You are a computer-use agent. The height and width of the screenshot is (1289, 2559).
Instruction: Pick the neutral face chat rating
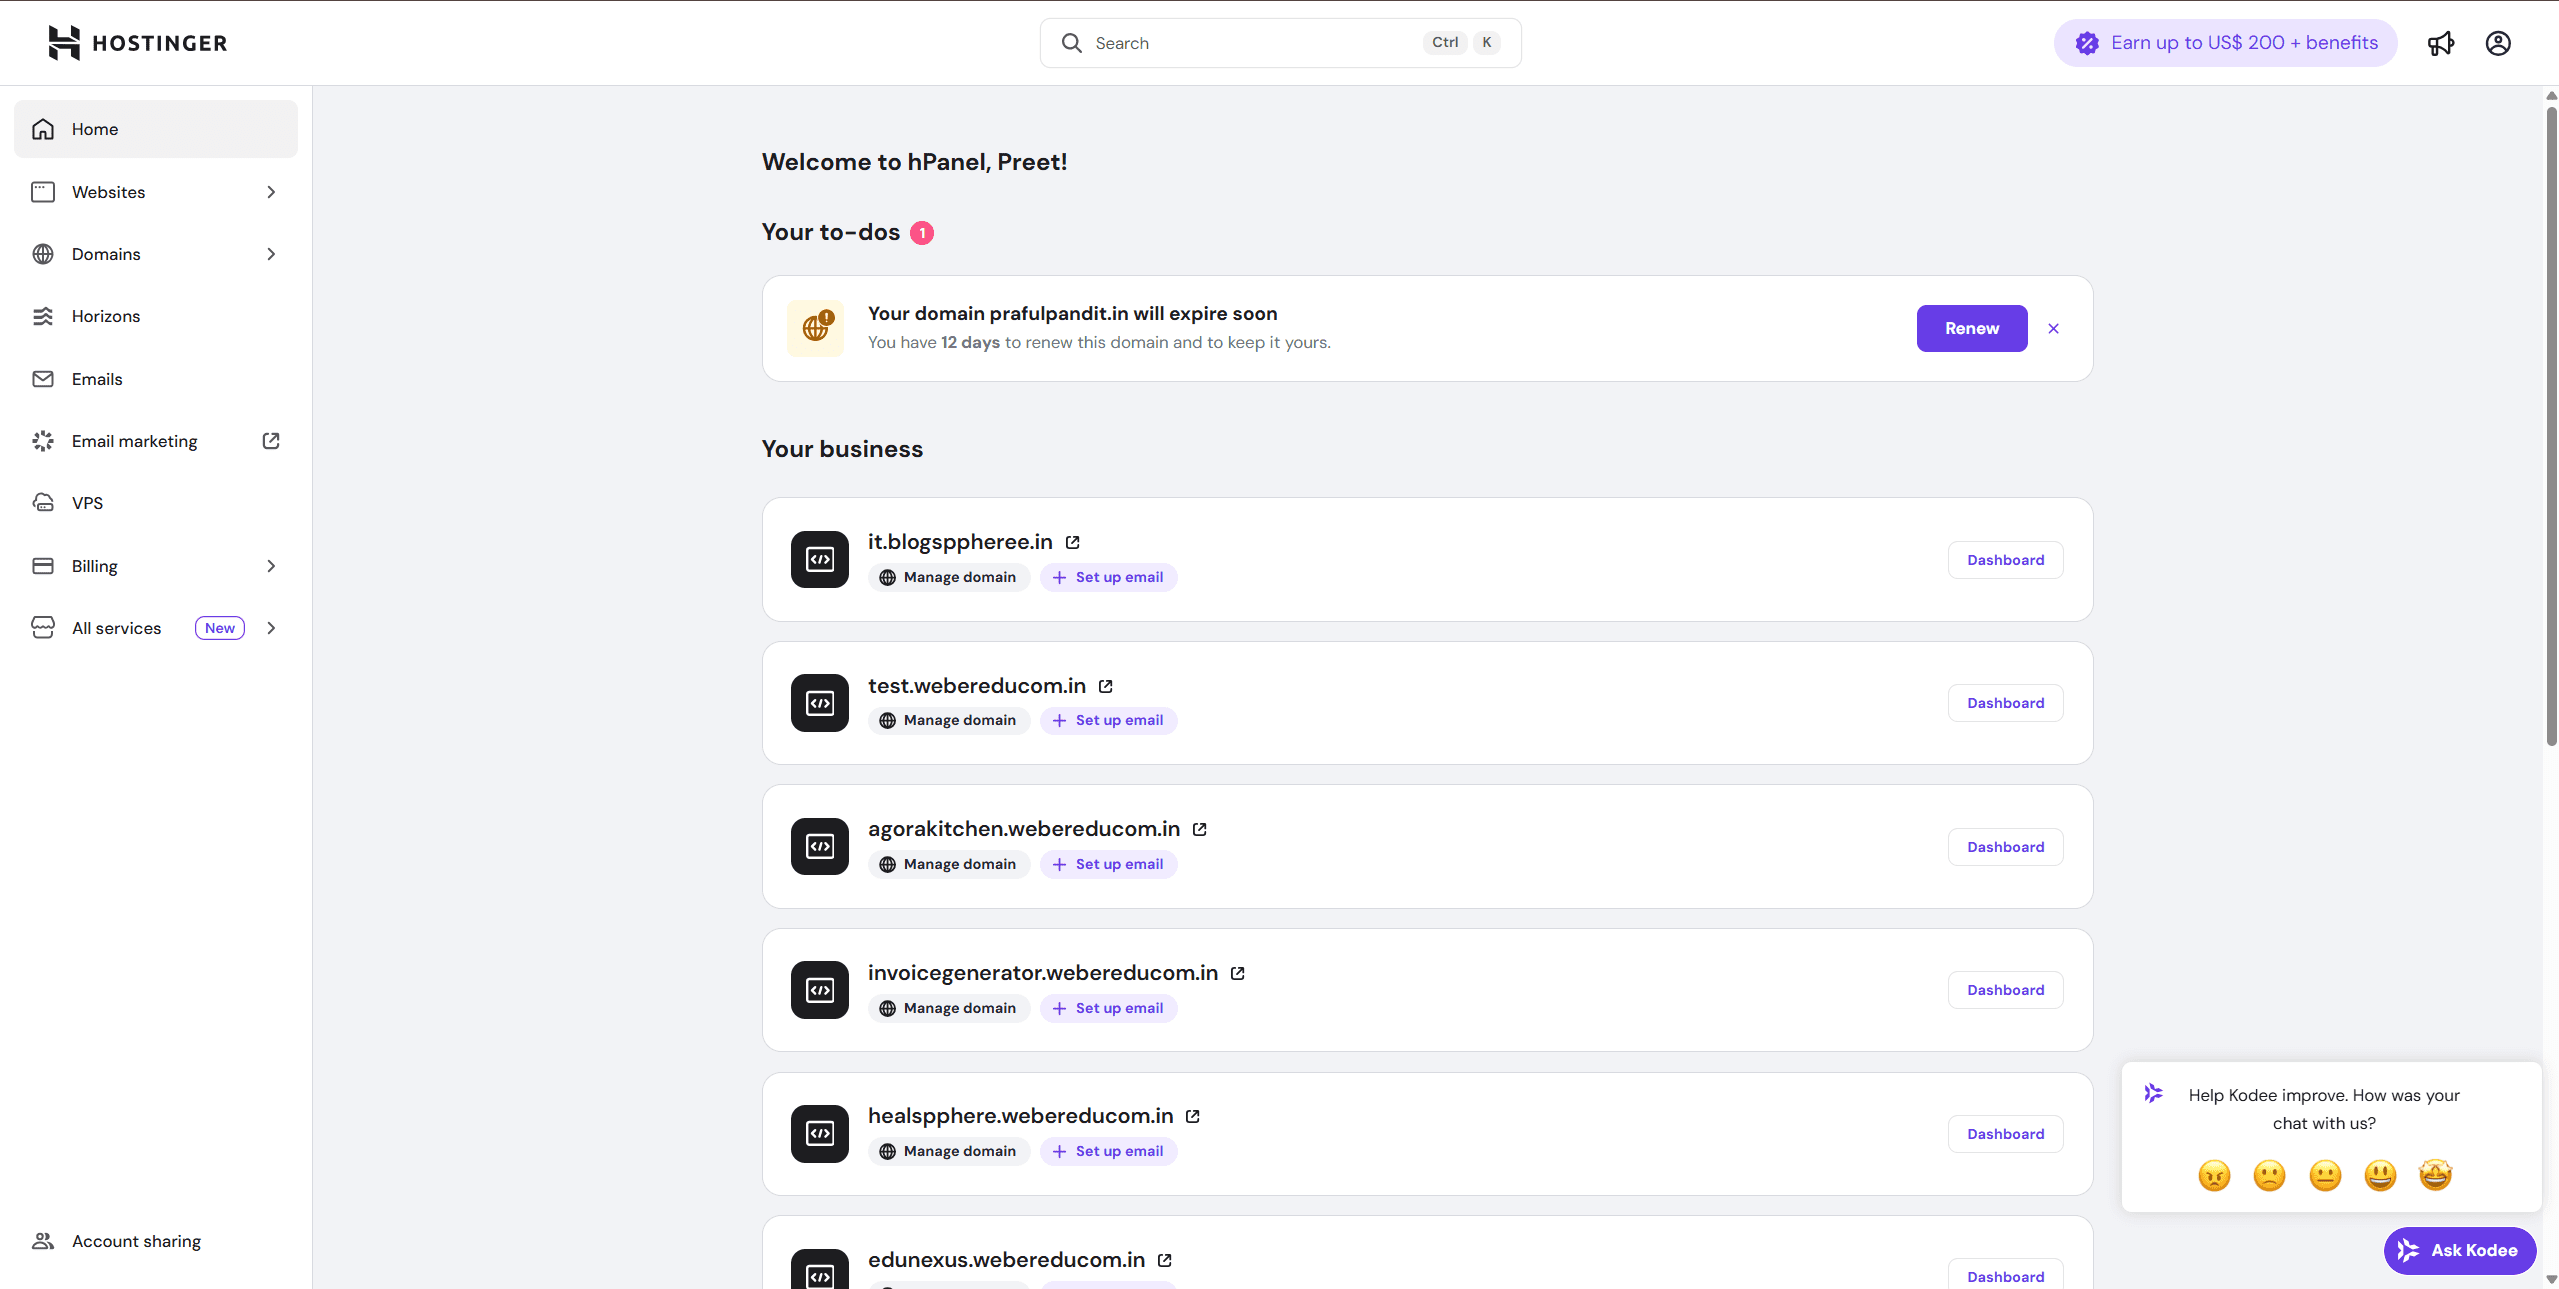click(x=2325, y=1175)
